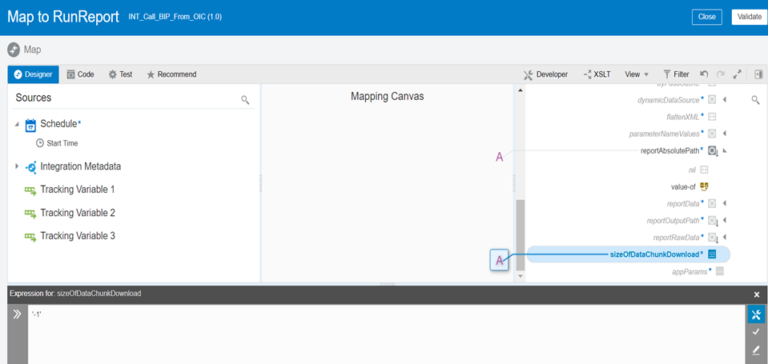
Task: Click the undo arrow in the toolbar
Action: [x=704, y=74]
